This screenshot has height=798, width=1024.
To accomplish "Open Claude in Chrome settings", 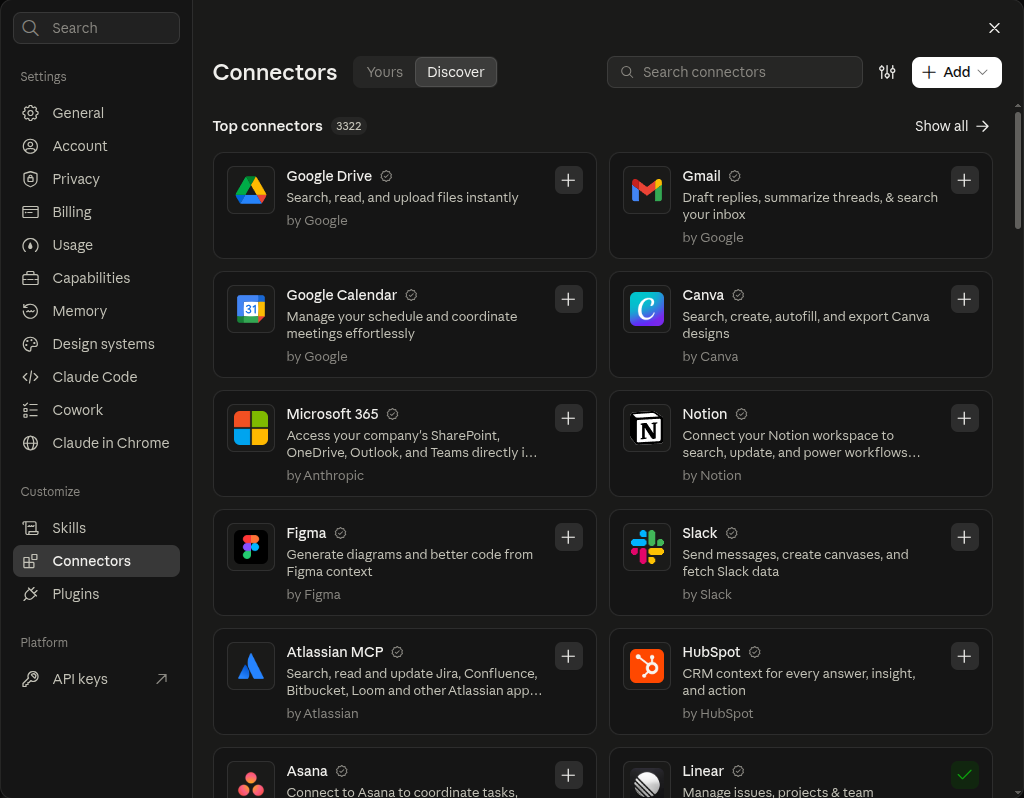I will click(x=96, y=443).
